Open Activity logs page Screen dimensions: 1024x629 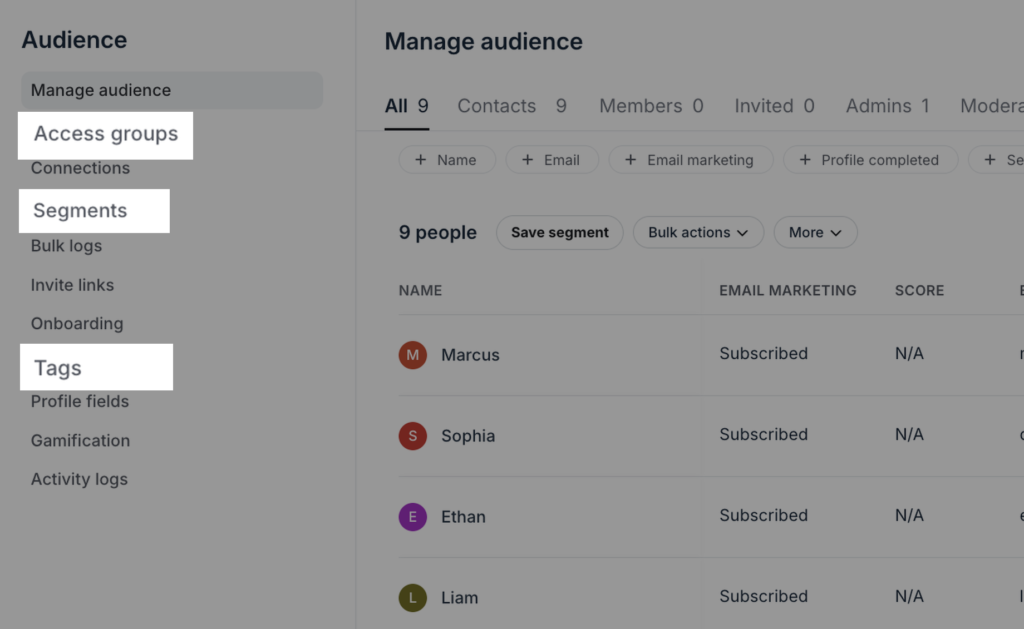click(79, 479)
